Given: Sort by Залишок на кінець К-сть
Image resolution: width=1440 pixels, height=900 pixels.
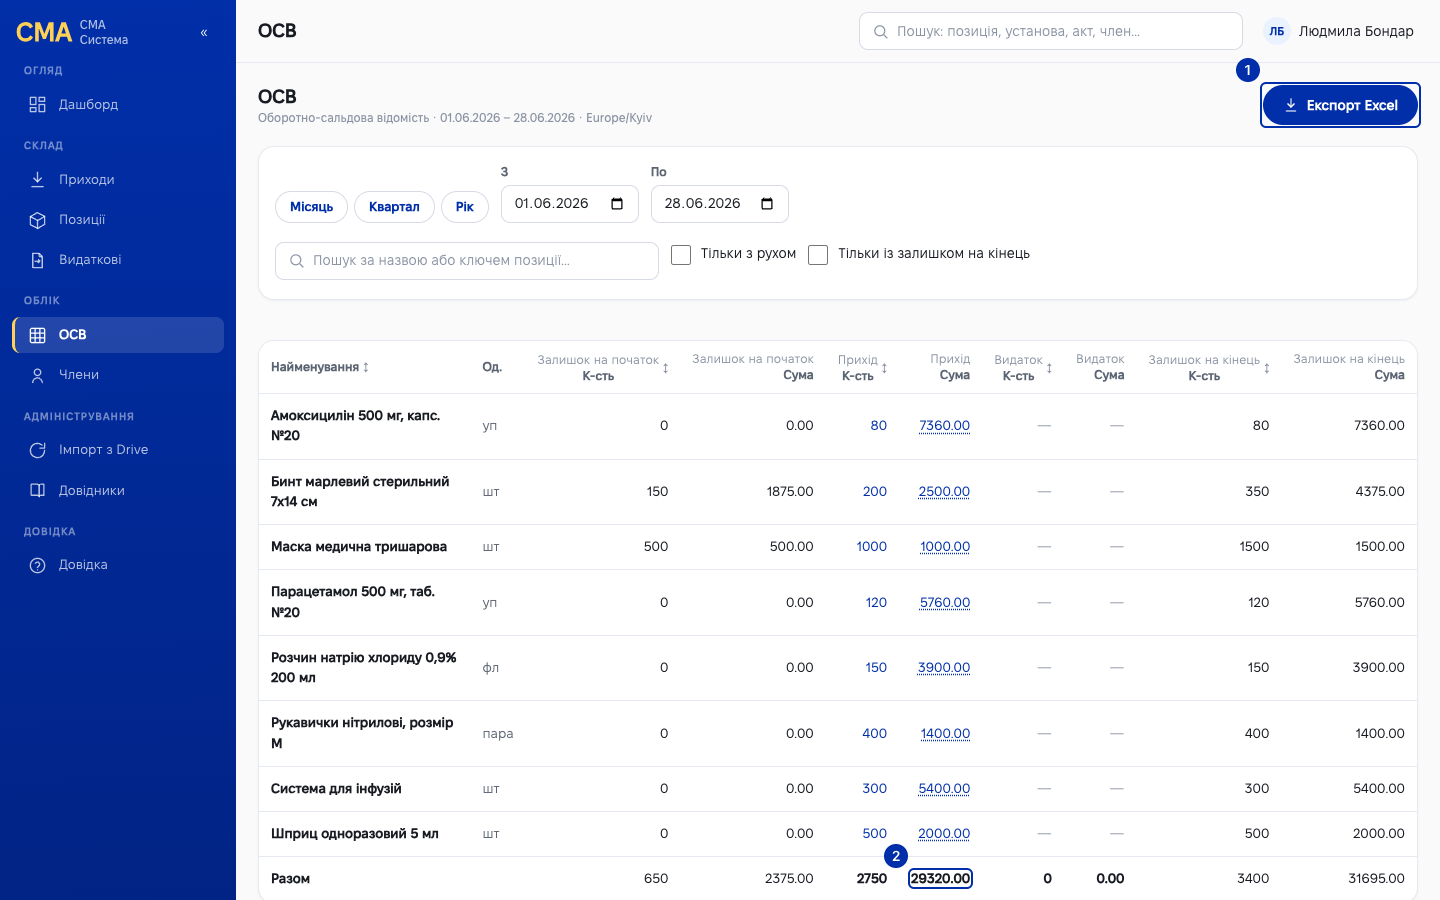Looking at the screenshot, I should 1209,367.
